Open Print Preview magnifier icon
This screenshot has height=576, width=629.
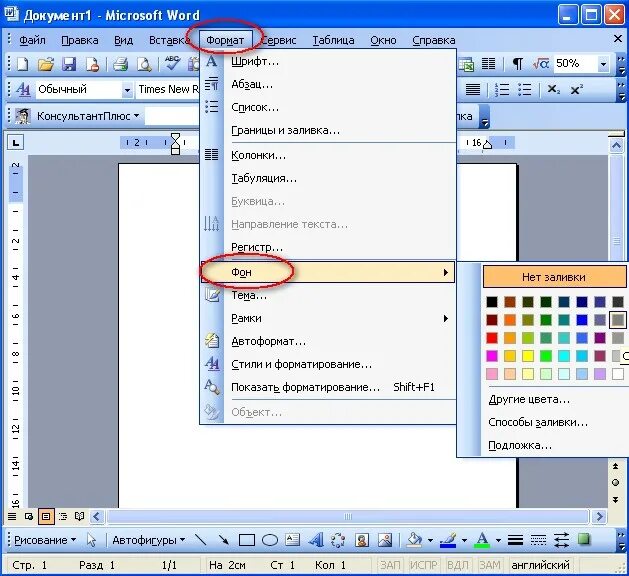pyautogui.click(x=144, y=64)
